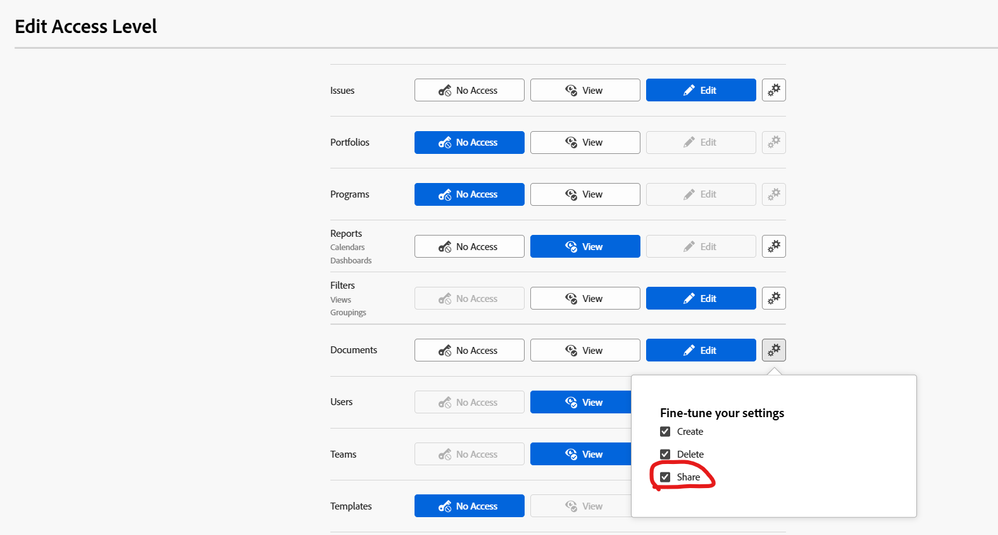Click No Access for Templates
The height and width of the screenshot is (535, 998).
[x=469, y=506]
